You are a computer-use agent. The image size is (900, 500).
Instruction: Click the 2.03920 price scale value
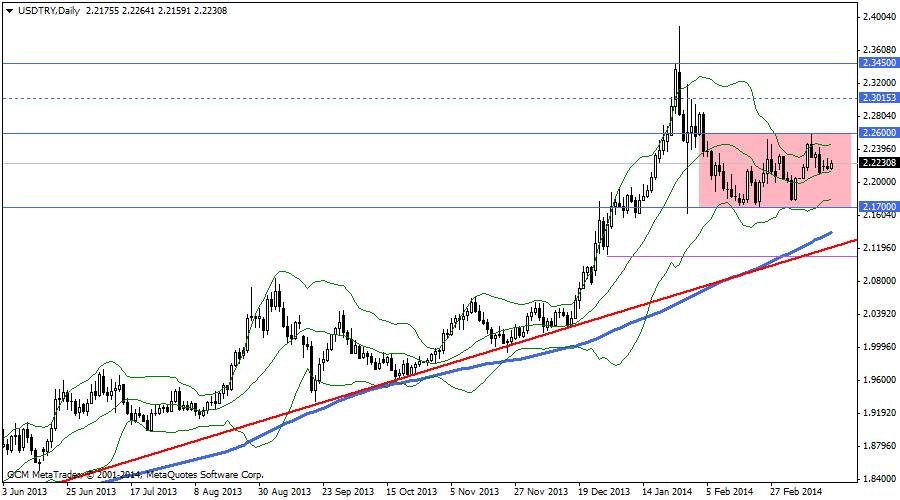(x=879, y=314)
